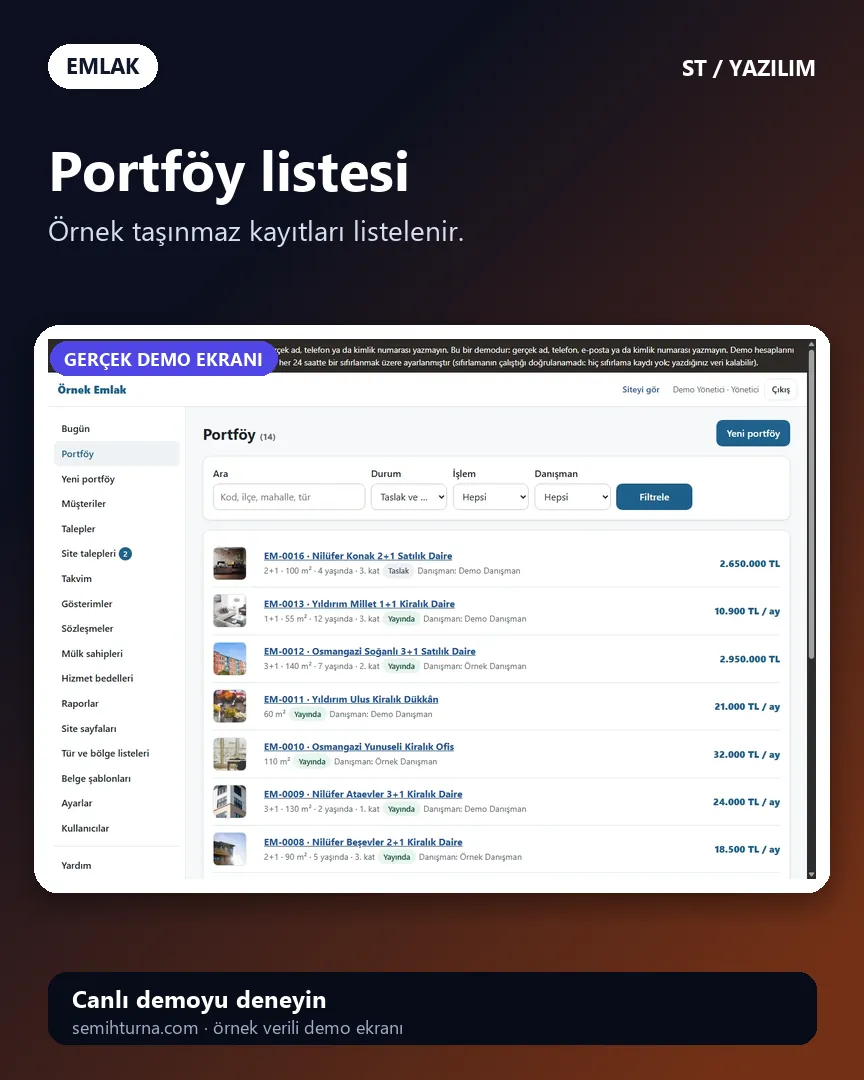Click the price 32.000 TL / ay

[x=747, y=755]
